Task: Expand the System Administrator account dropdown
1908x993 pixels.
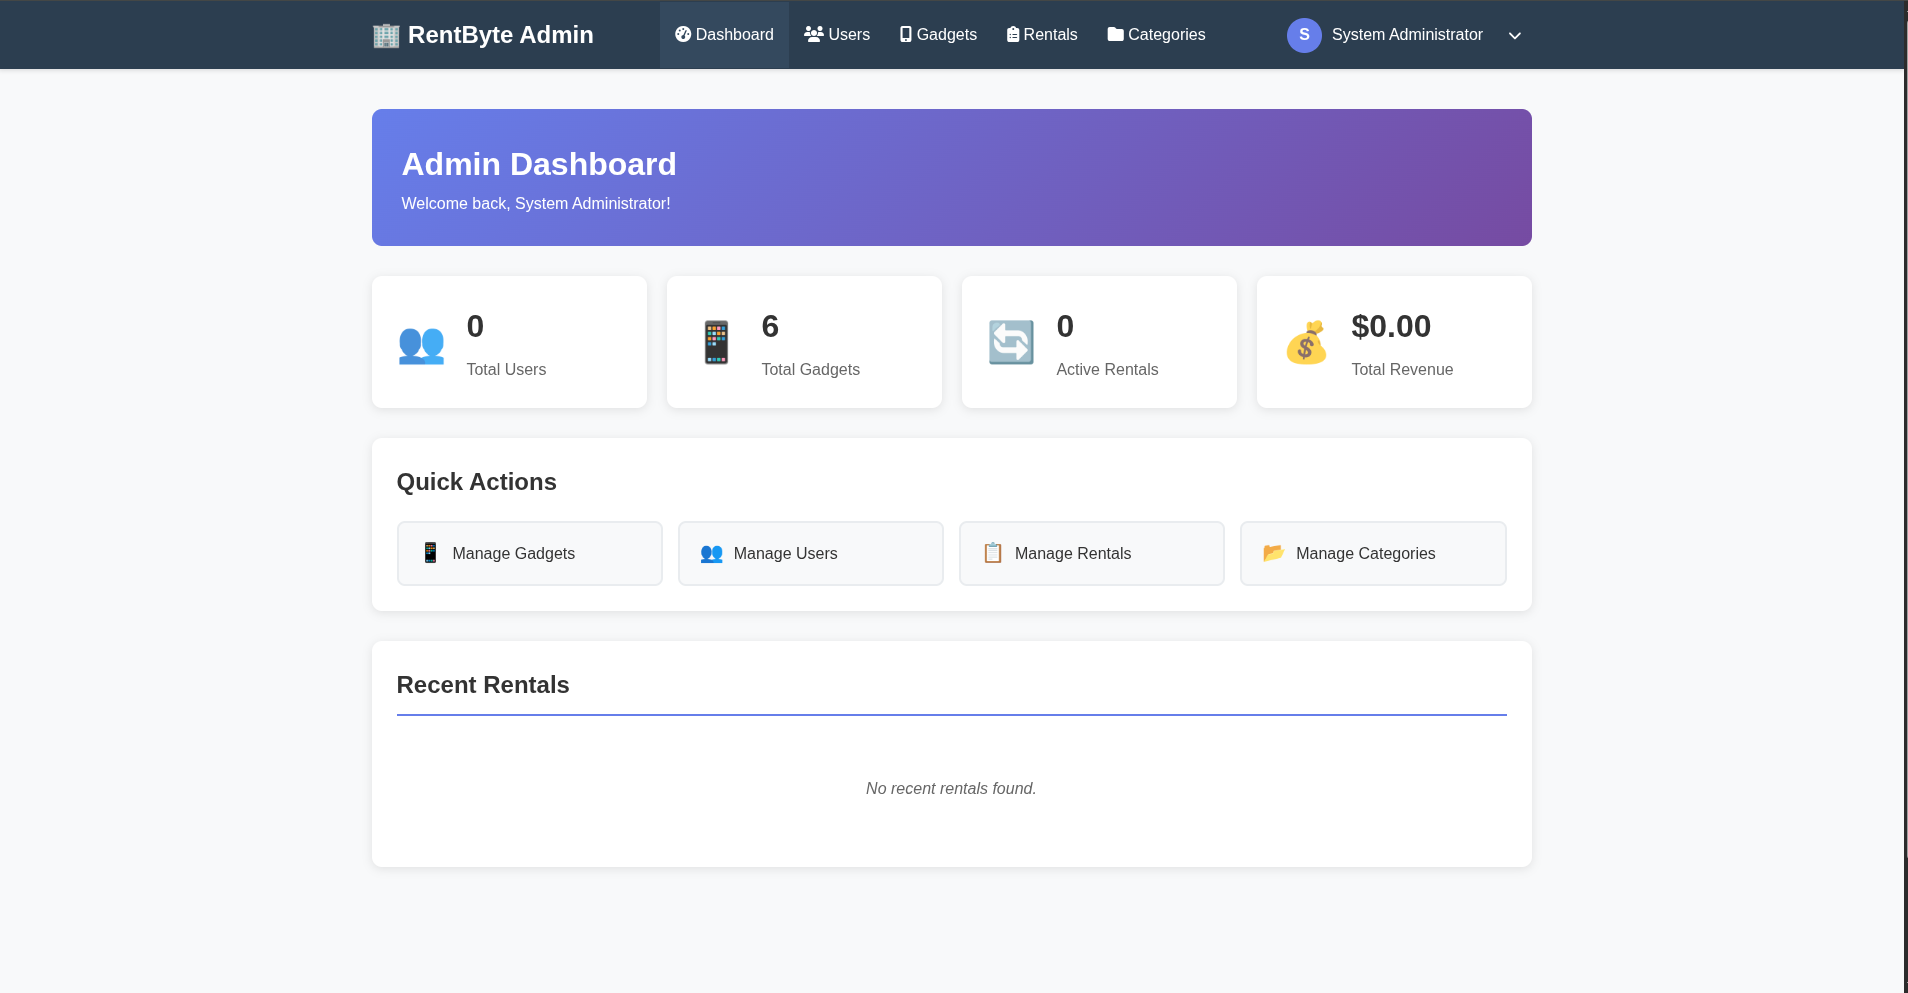Action: click(1513, 35)
